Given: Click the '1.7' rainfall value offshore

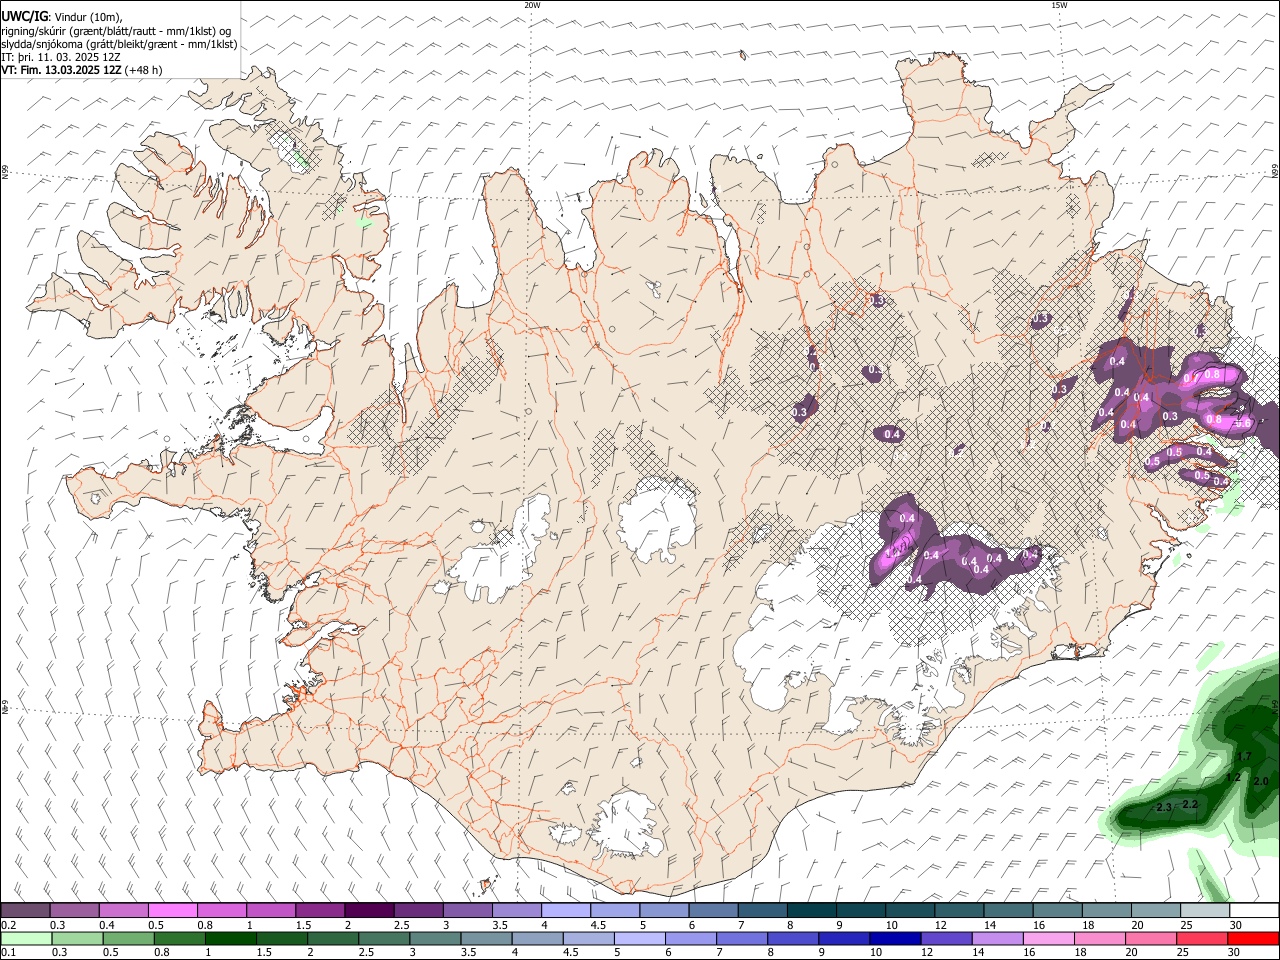Looking at the screenshot, I should click(x=1244, y=756).
